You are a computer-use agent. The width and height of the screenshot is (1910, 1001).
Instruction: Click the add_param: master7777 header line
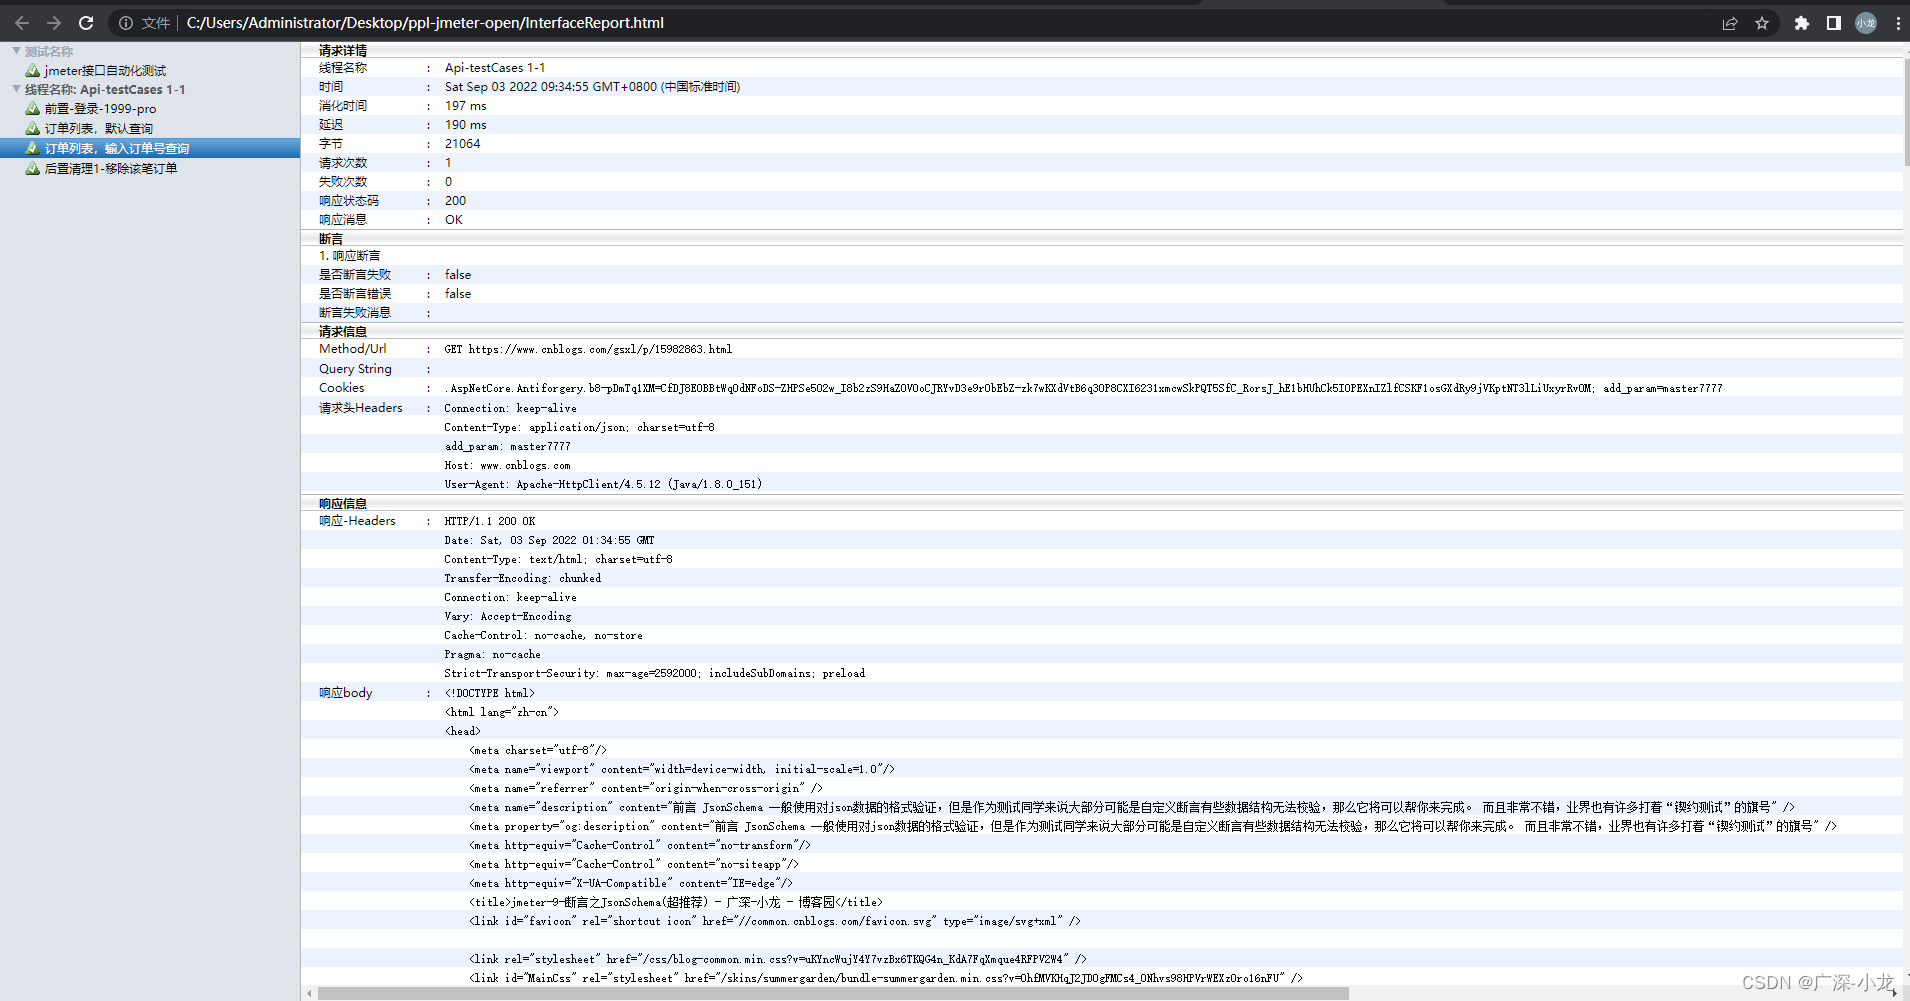click(x=508, y=446)
